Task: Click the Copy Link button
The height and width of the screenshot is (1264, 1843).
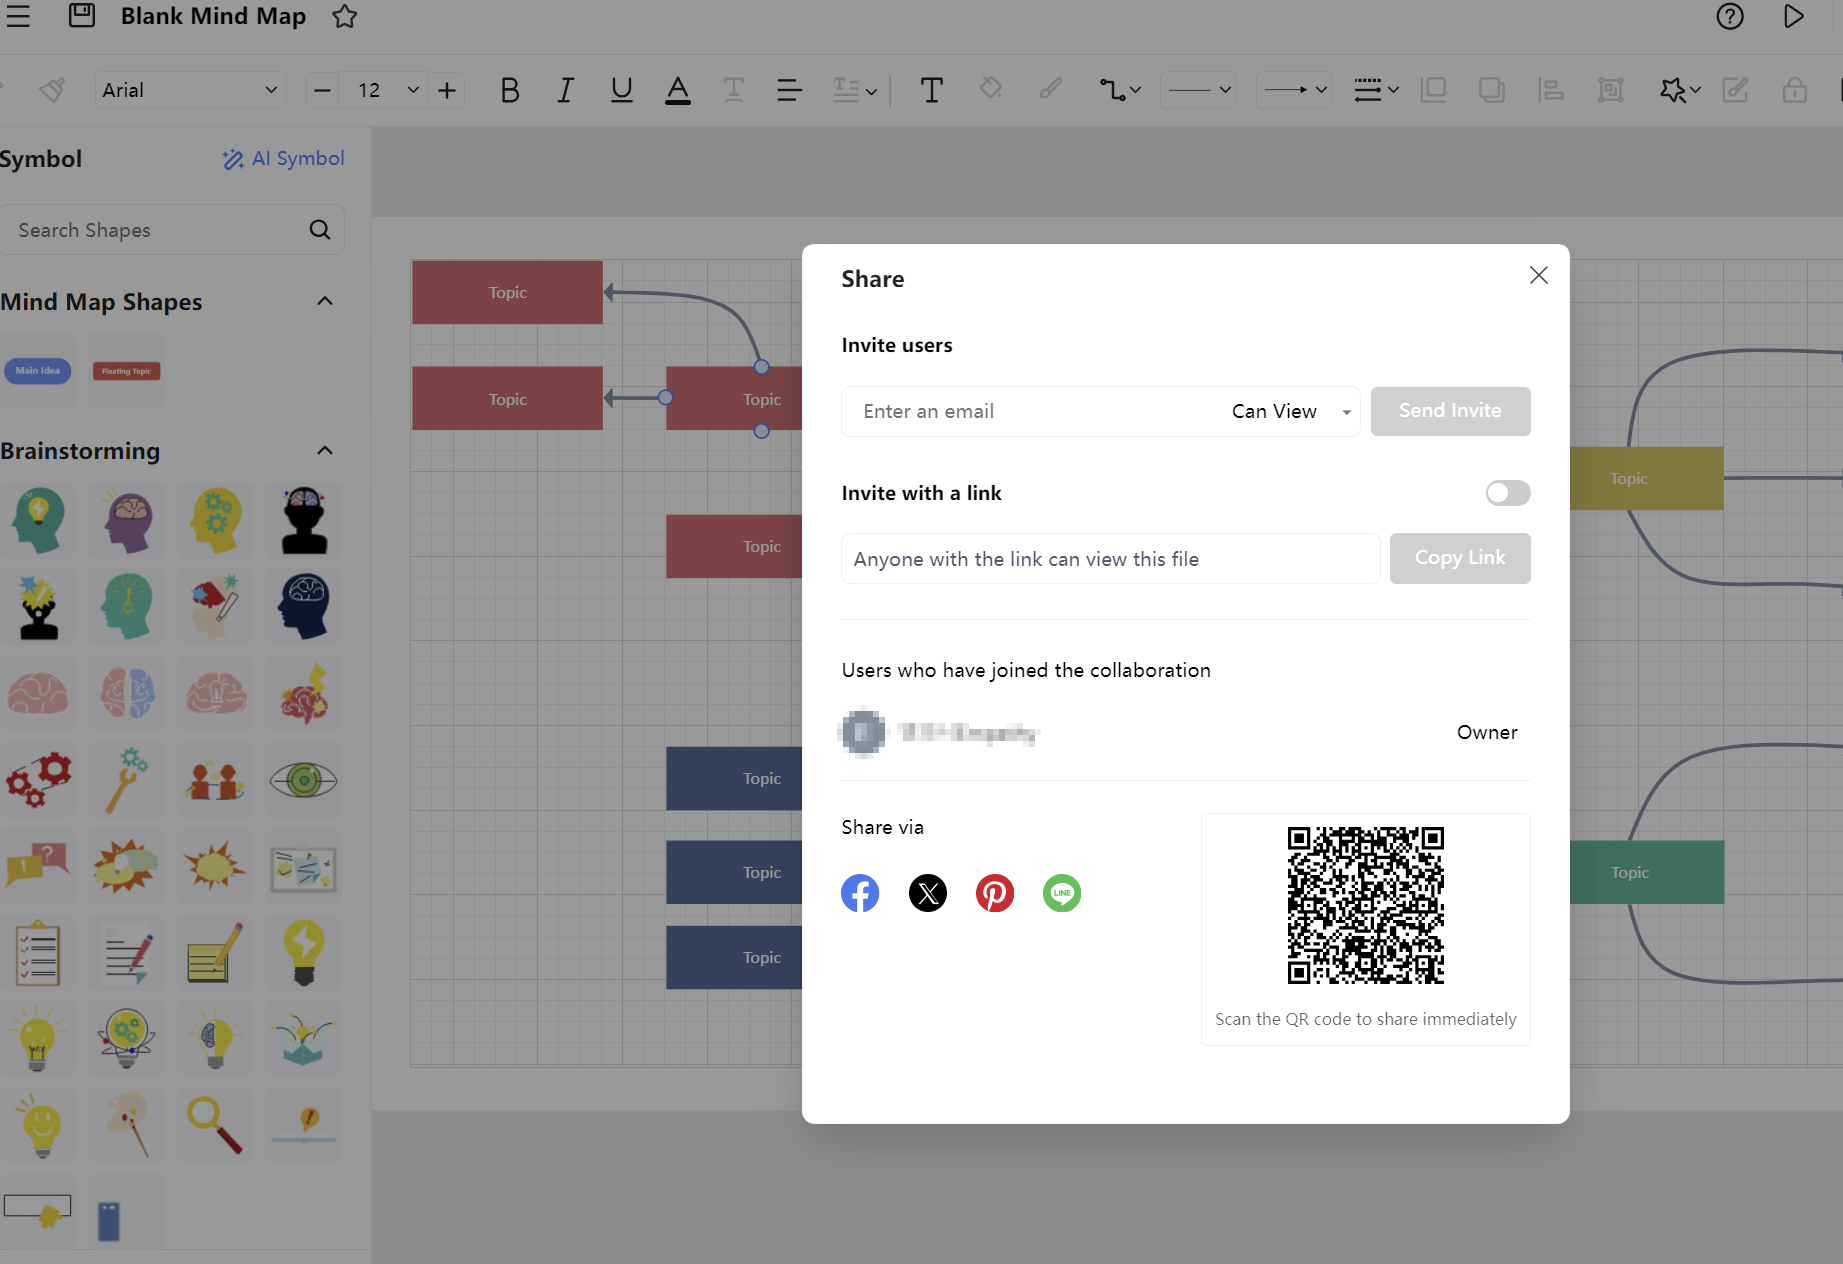Action: tap(1460, 558)
